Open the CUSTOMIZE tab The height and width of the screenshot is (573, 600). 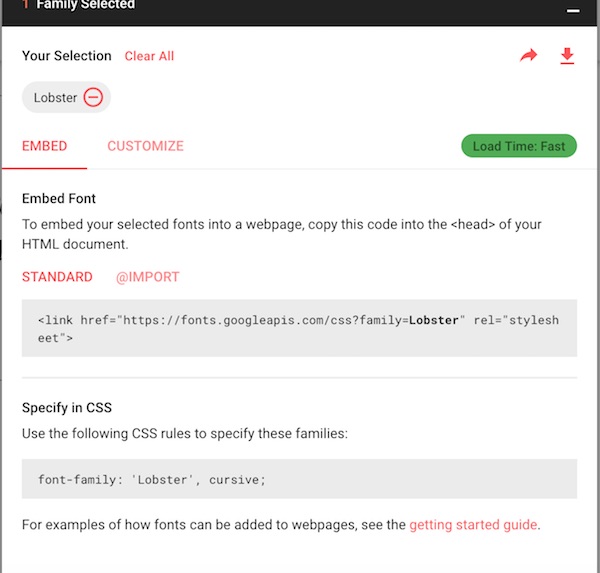[x=145, y=146]
